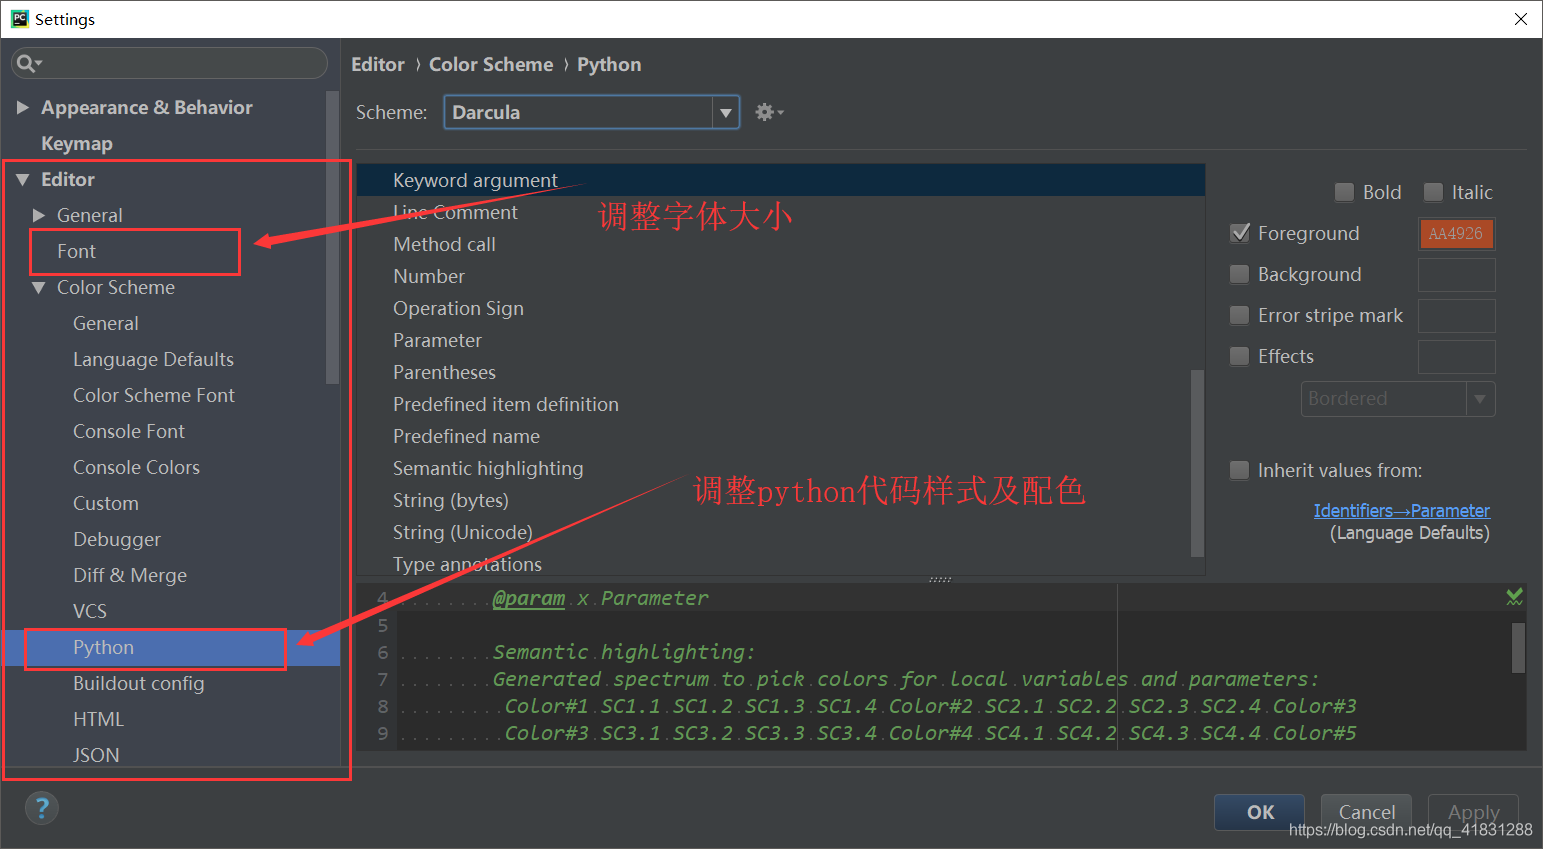Click the search magnifier icon
The width and height of the screenshot is (1543, 849).
28,63
